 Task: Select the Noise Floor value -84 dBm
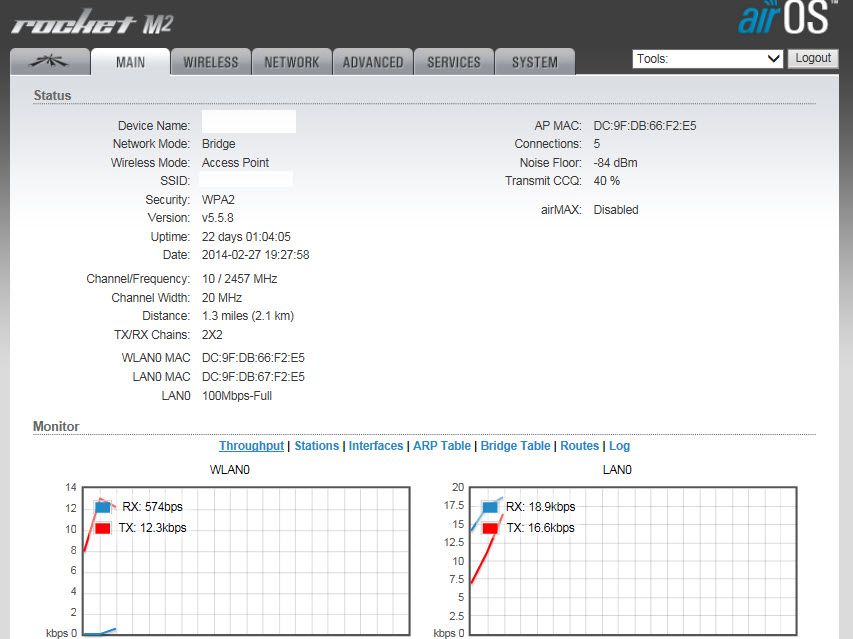(615, 163)
